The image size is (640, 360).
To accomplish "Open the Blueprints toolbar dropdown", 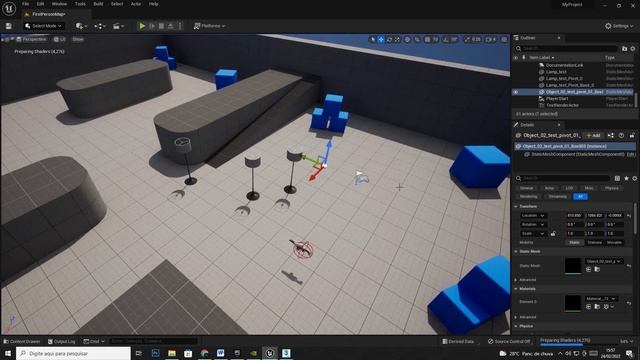I will click(100, 26).
